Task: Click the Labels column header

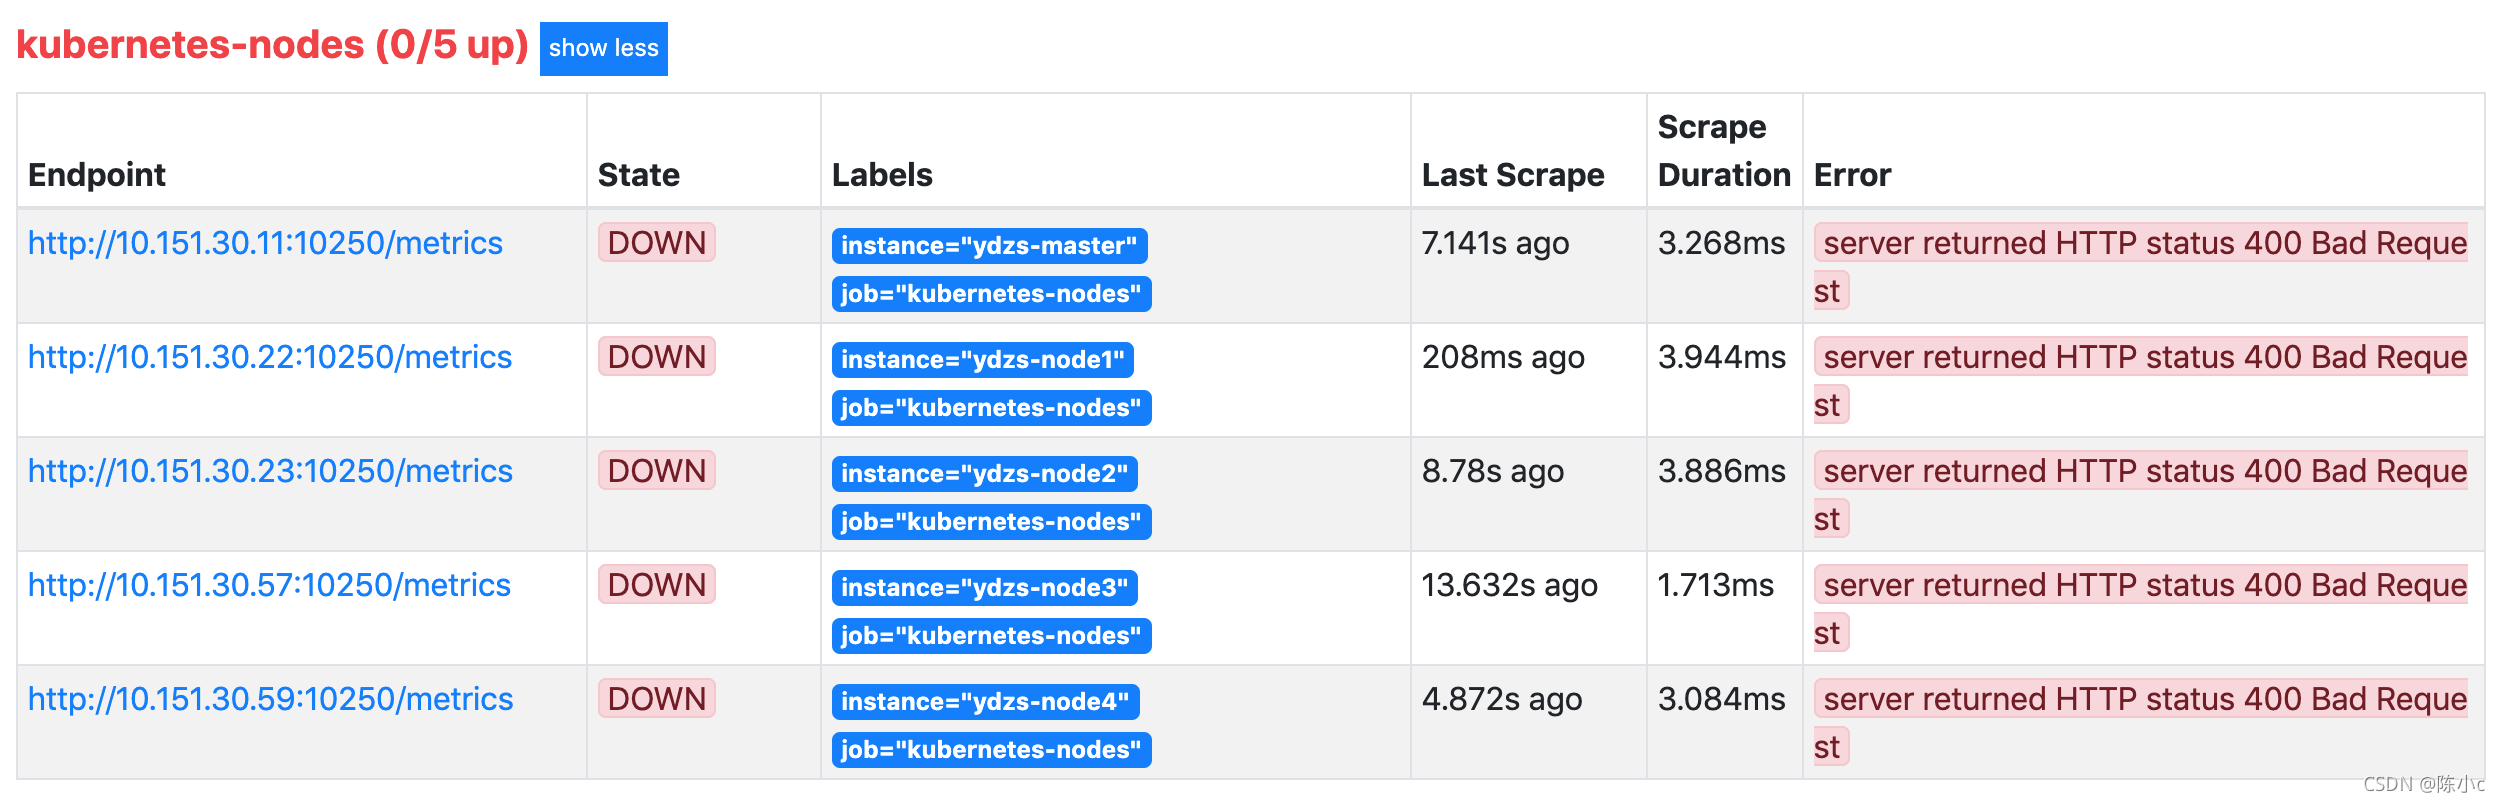Action: (882, 175)
